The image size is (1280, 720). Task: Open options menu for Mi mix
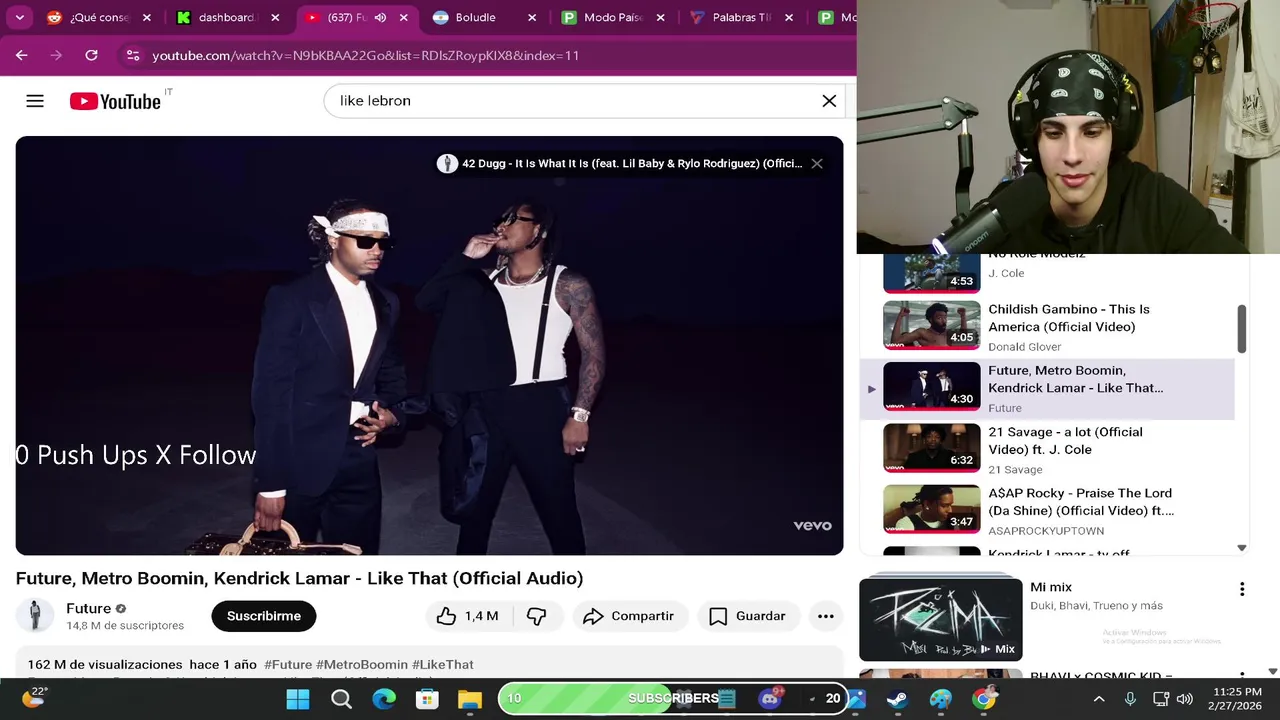pyautogui.click(x=1242, y=589)
